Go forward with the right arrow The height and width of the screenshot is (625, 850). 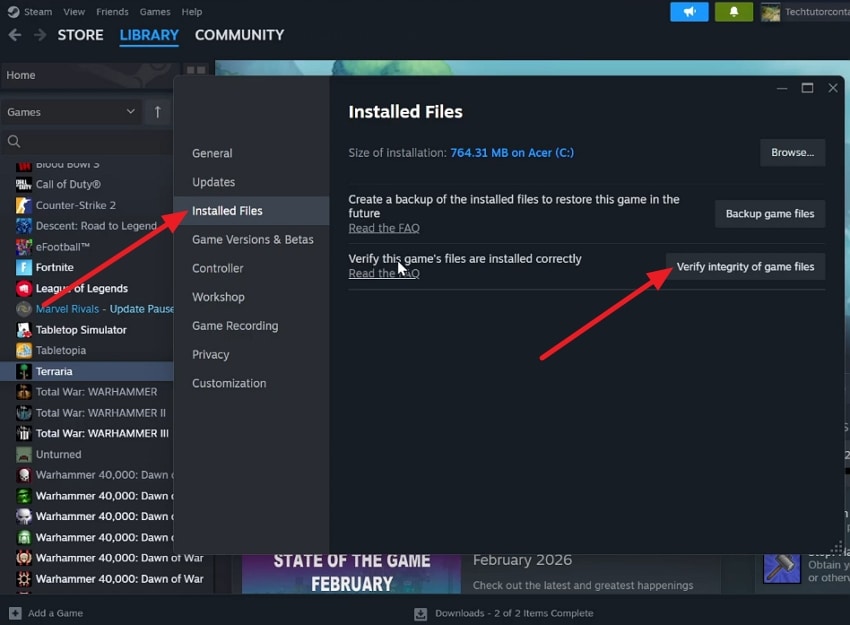tap(40, 35)
